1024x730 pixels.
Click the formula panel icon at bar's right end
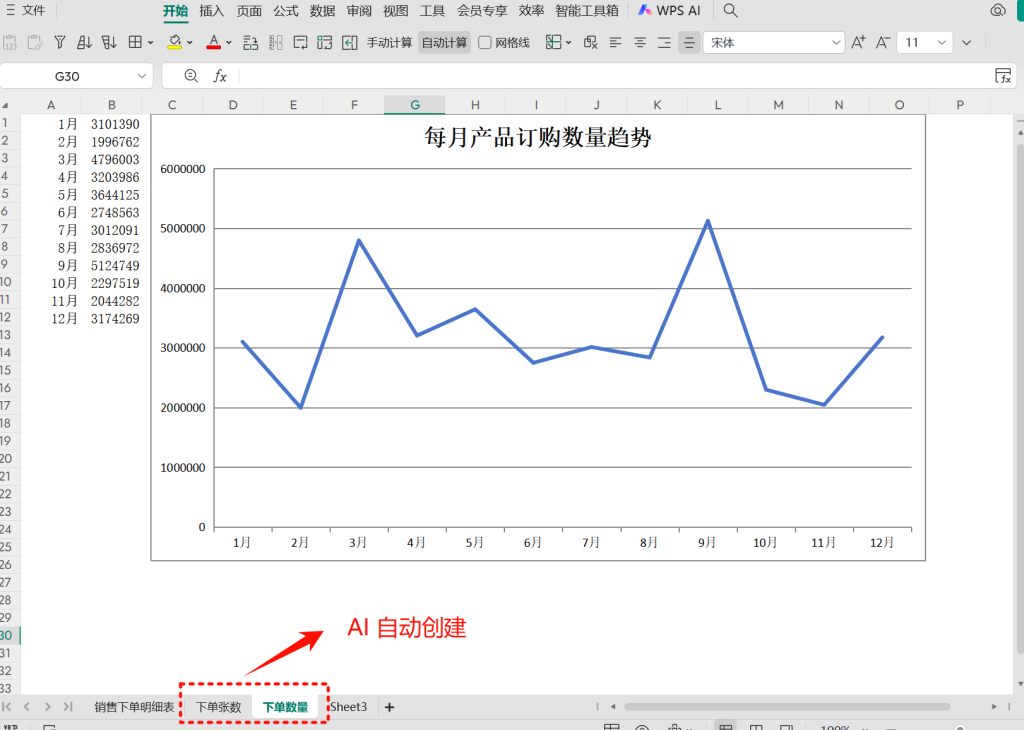point(1003,76)
